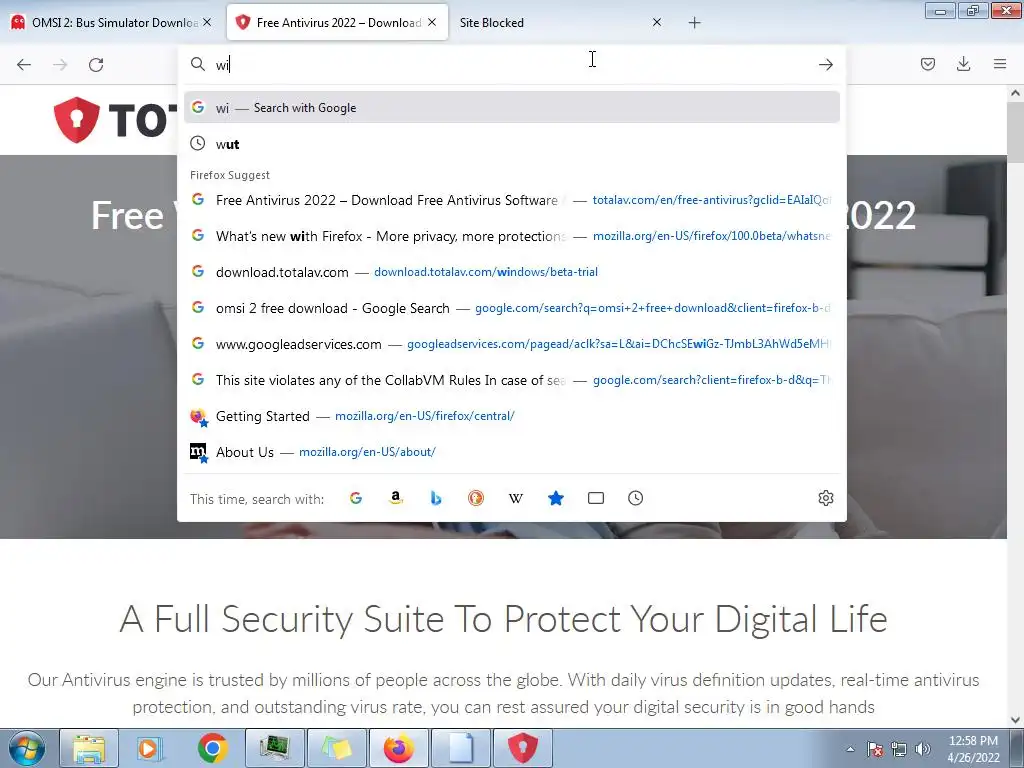Open Windows Explorer from taskbar
The image size is (1024, 768).
89,748
